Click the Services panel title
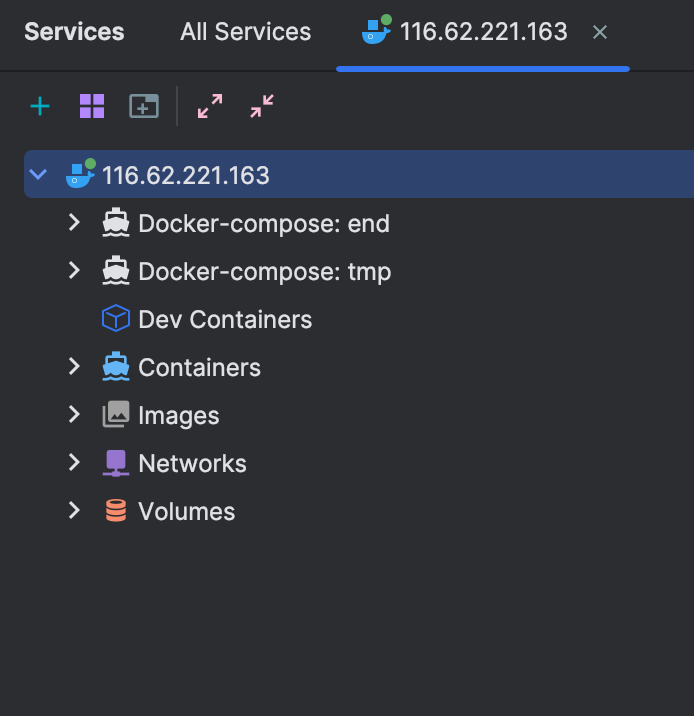 [74, 32]
